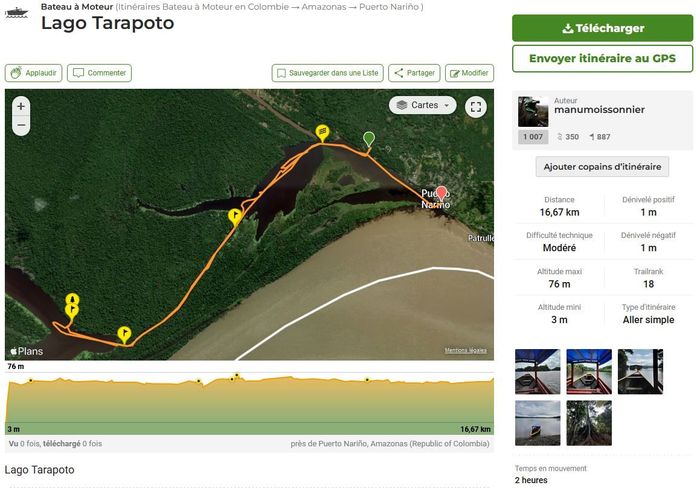Open the first trail photo thumbnail
700x488 pixels.
(x=537, y=370)
